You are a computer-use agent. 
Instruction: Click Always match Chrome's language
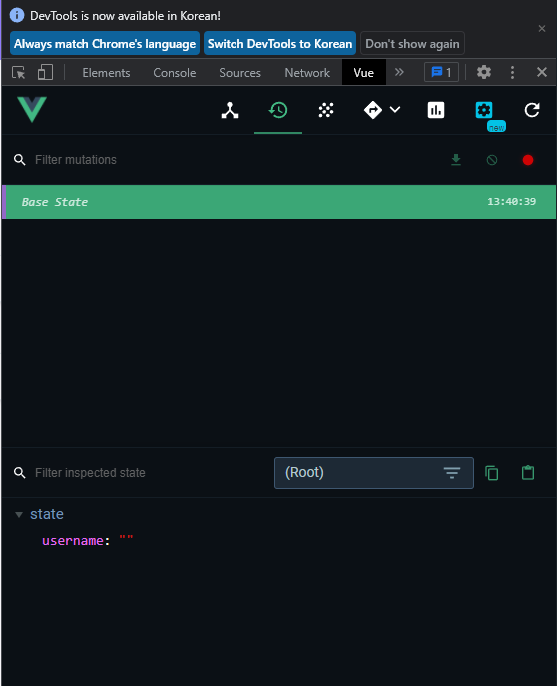(105, 43)
